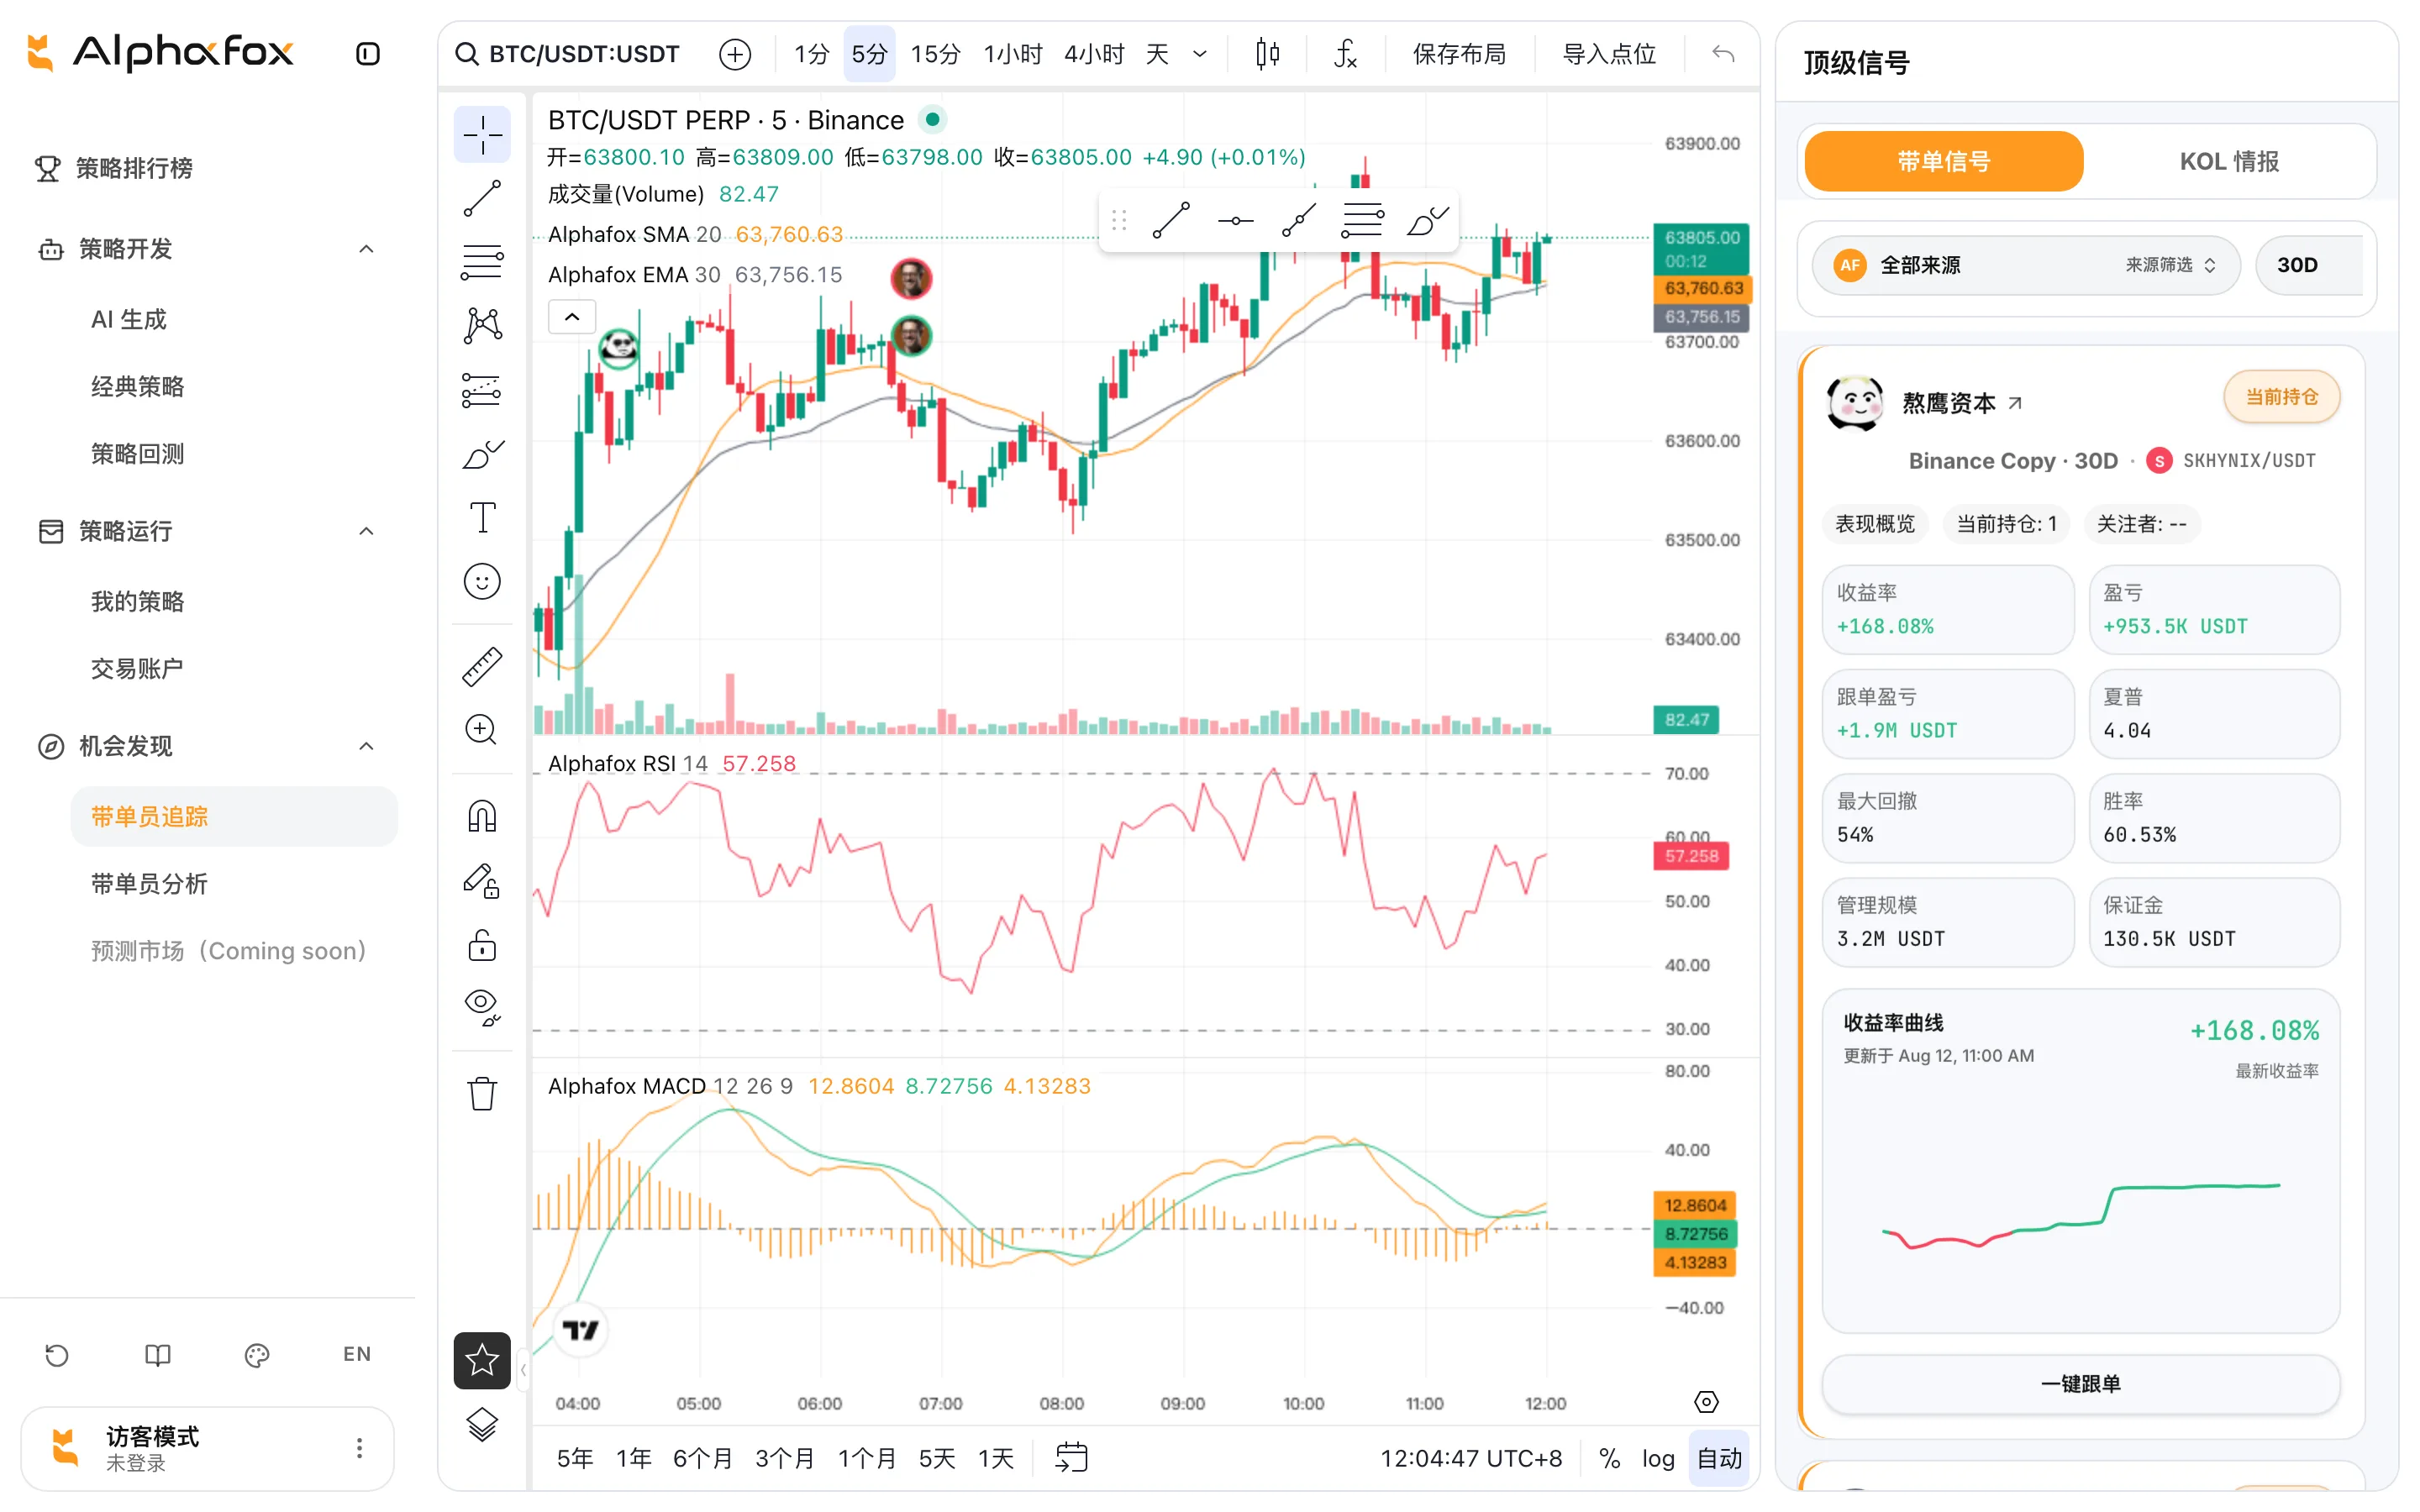Screen dimensions: 2420x1512
Task: Collapse the 机会发现 section
Action: coord(366,746)
